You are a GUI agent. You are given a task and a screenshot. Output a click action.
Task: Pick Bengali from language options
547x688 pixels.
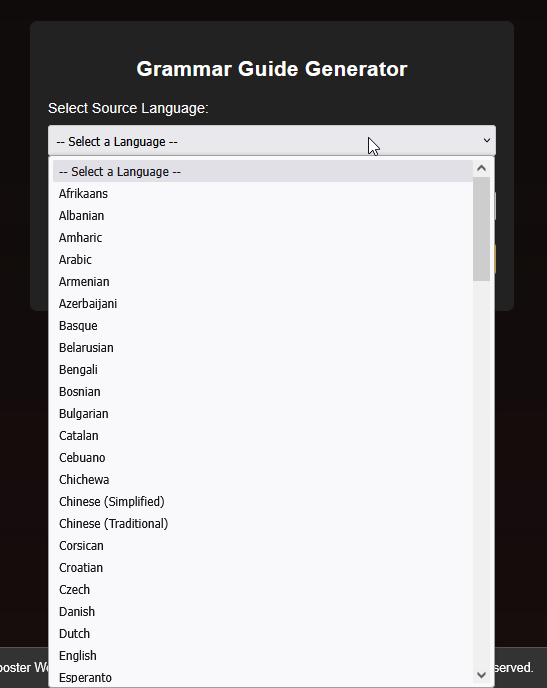pyautogui.click(x=263, y=369)
